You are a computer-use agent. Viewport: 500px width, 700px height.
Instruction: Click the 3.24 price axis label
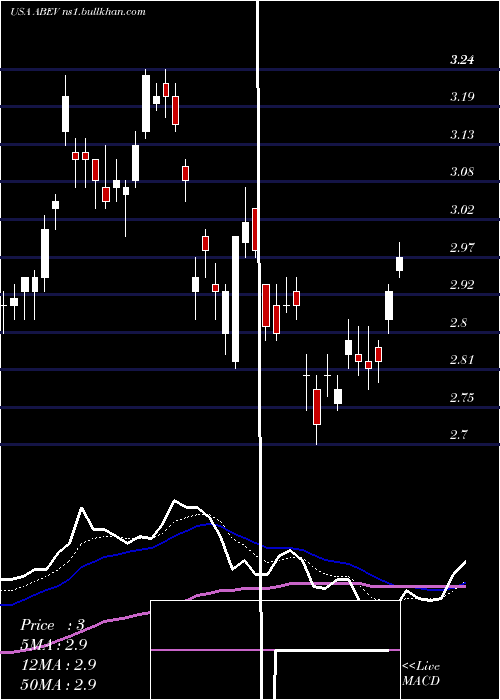click(462, 60)
